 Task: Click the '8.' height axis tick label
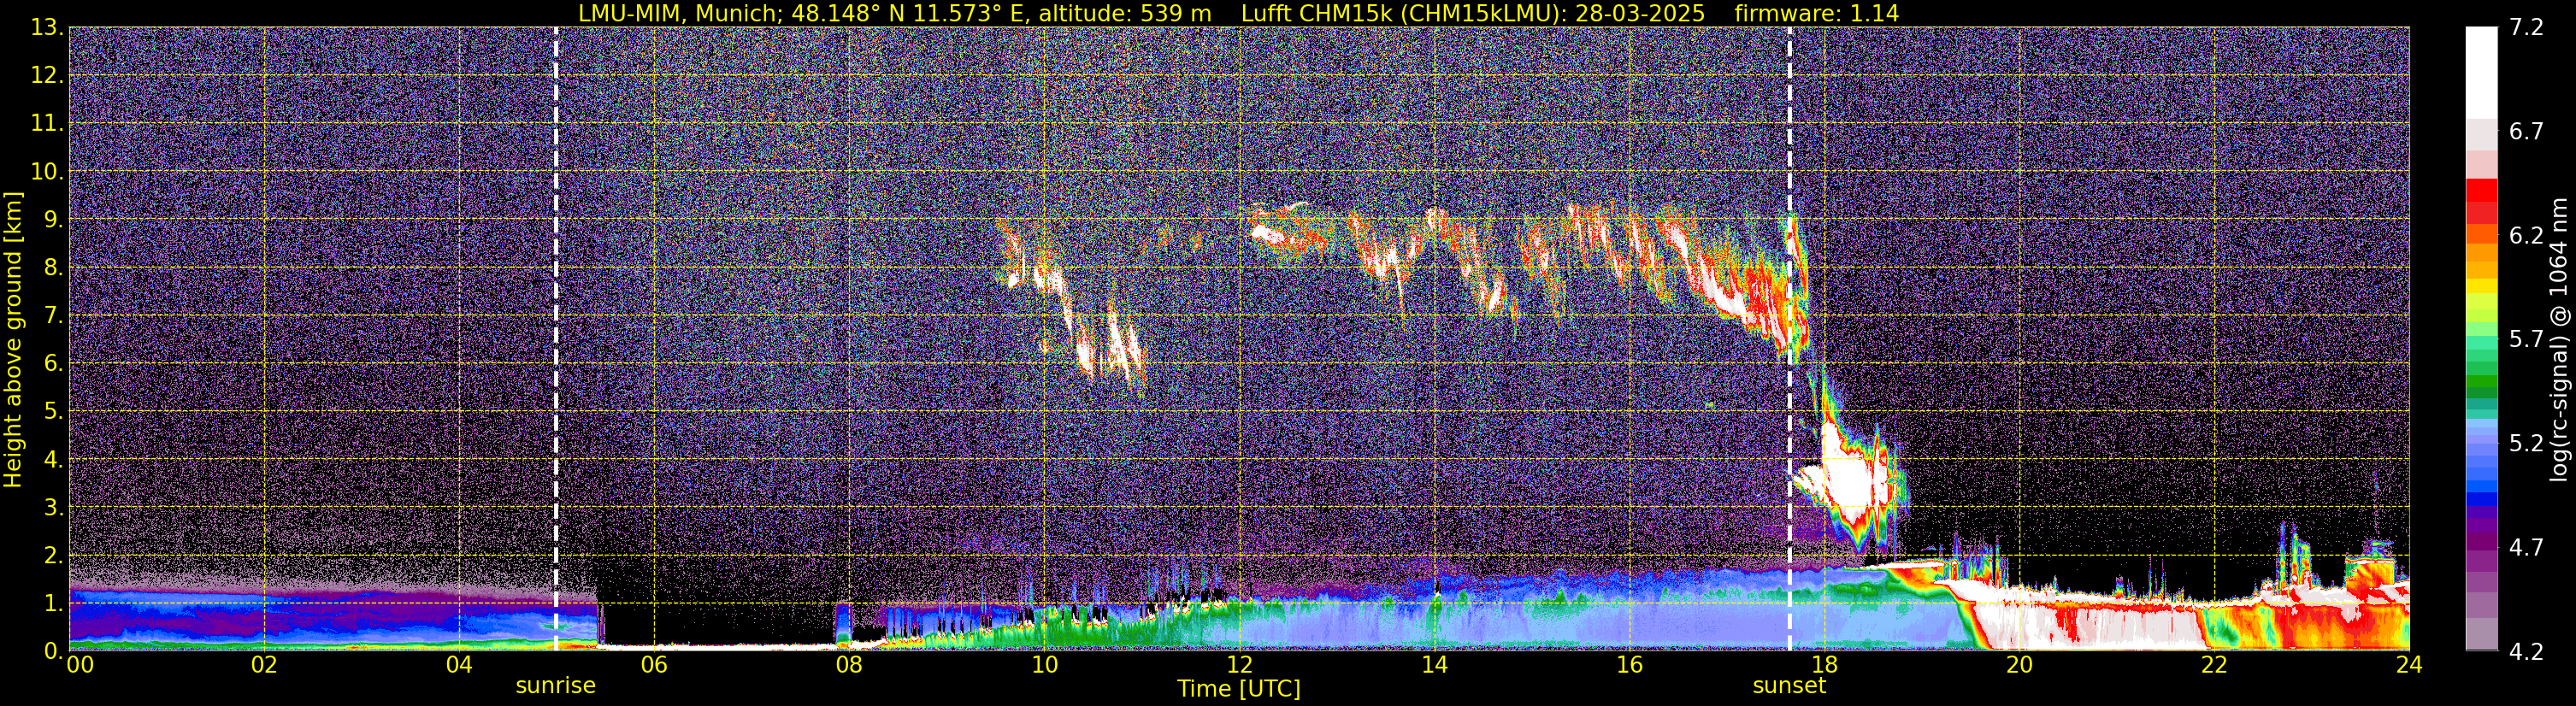point(54,268)
